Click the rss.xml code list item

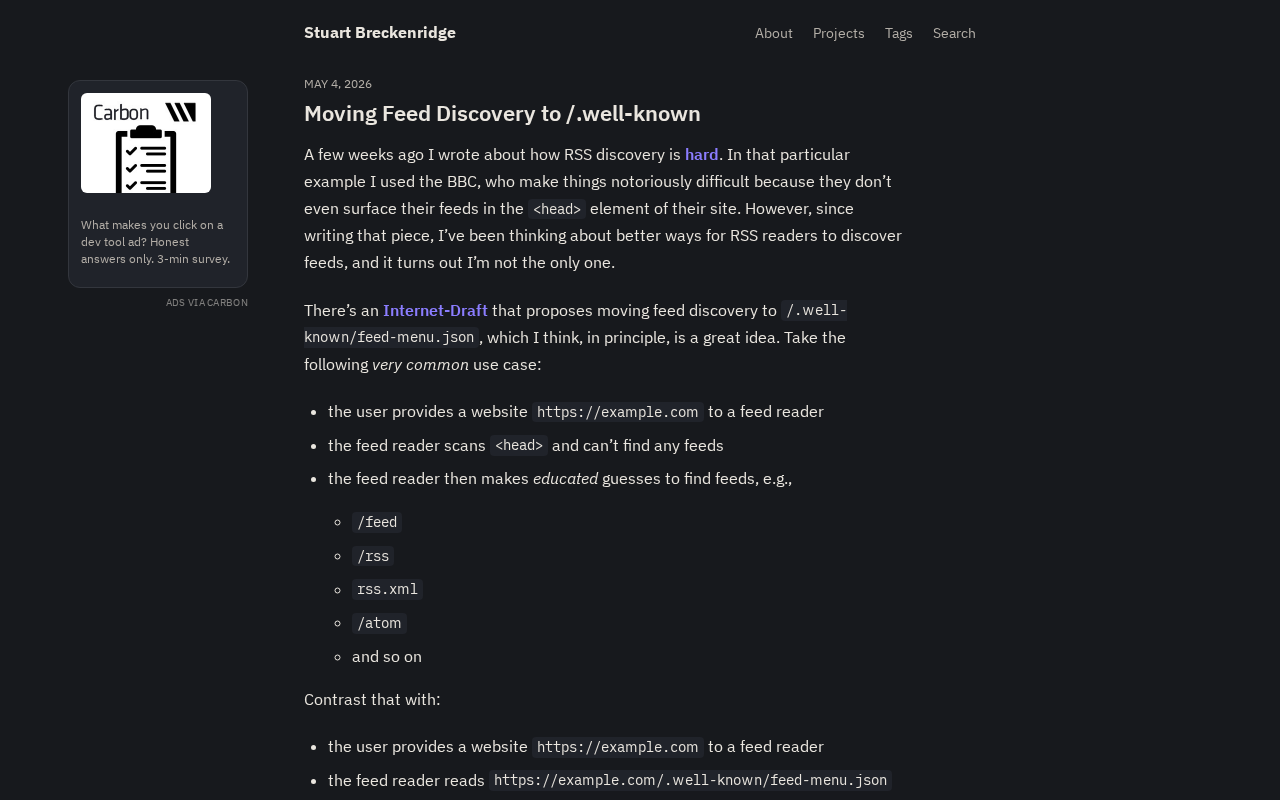(x=387, y=589)
